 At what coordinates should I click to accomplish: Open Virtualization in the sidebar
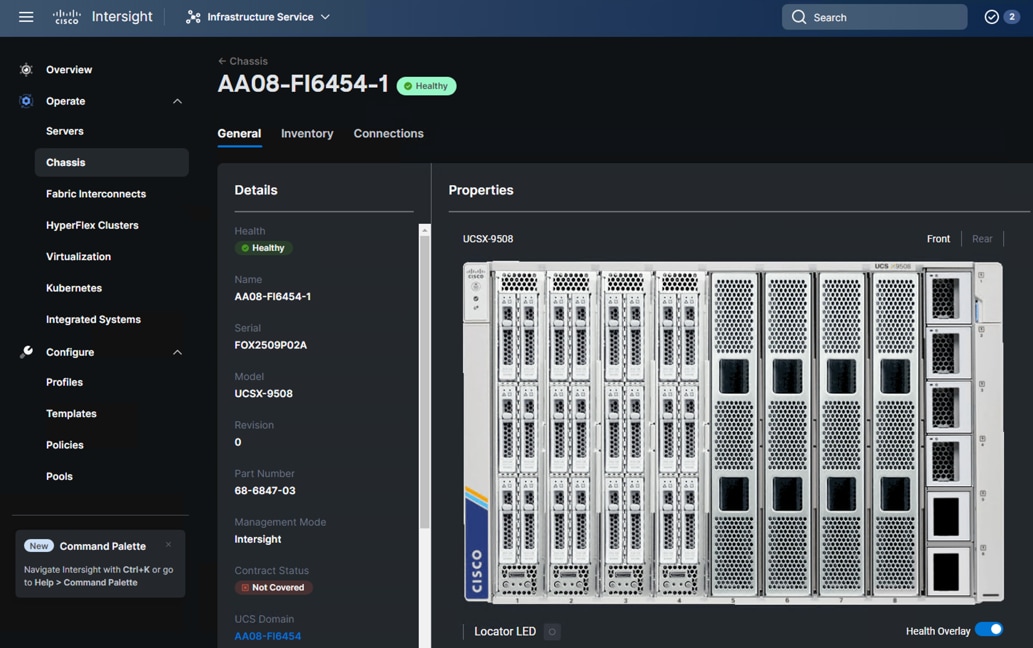click(78, 256)
